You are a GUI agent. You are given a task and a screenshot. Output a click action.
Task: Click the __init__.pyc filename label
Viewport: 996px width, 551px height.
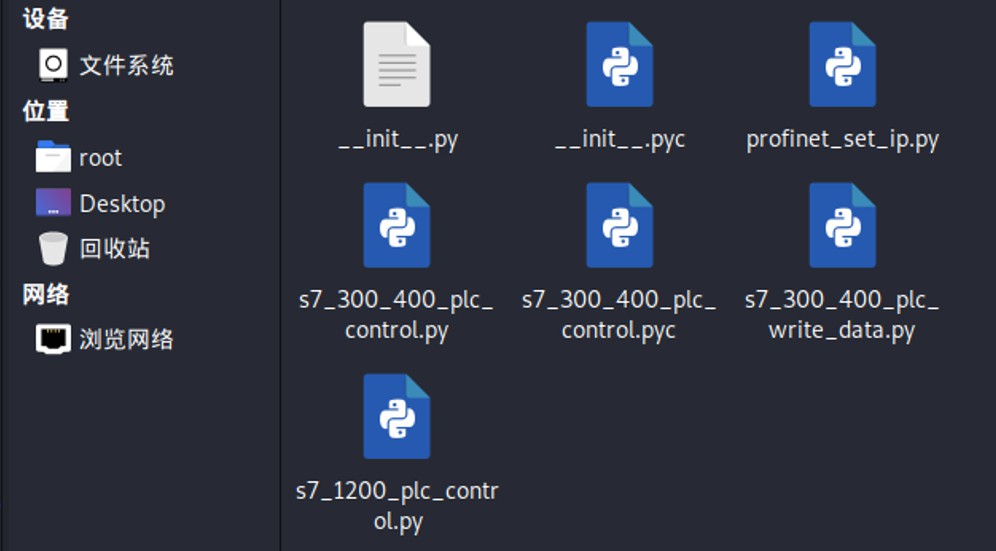620,140
